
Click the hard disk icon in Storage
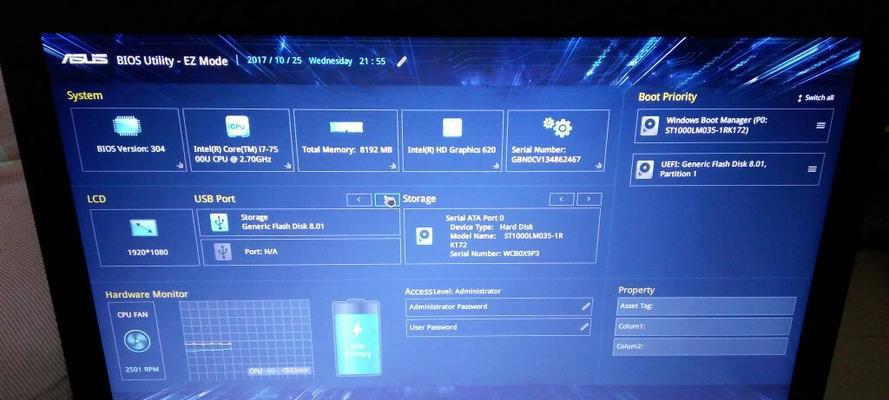tap(424, 236)
